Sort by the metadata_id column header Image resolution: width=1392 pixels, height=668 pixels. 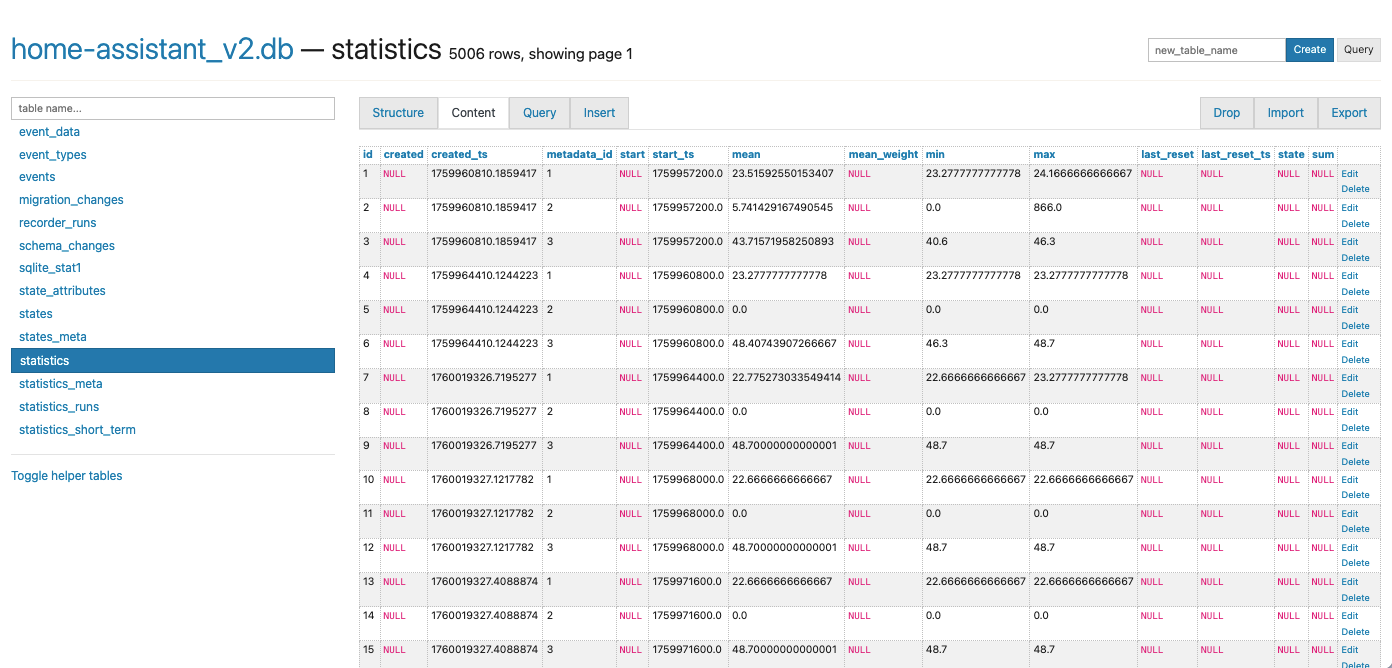579,155
